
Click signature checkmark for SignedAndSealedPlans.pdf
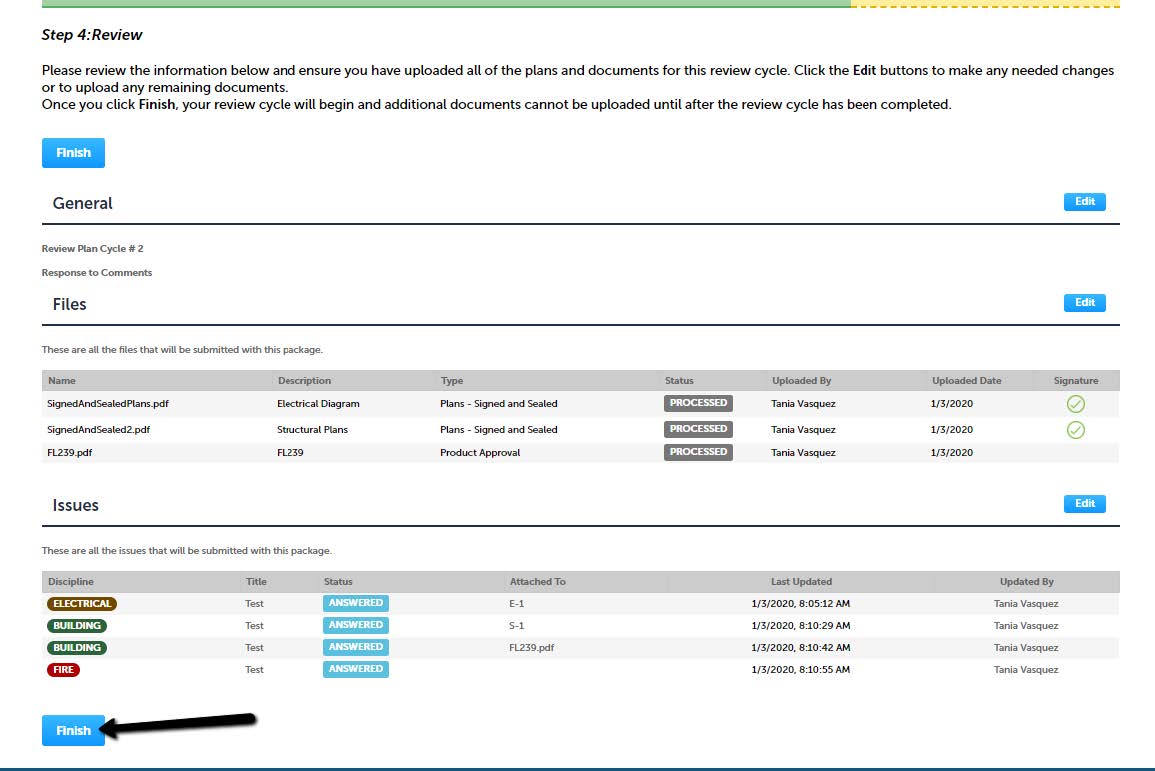pos(1075,404)
